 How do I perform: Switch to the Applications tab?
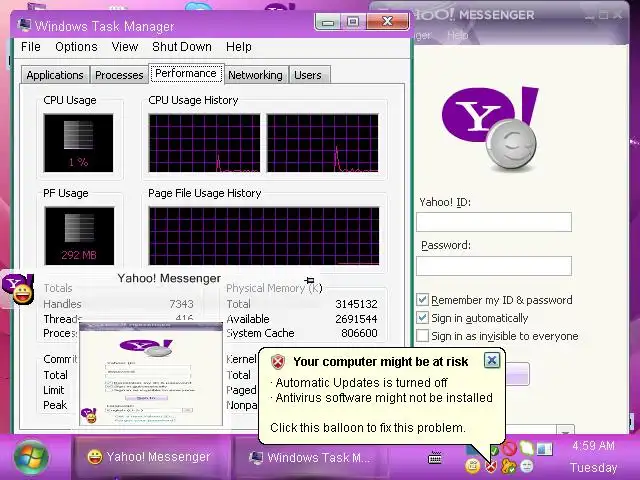pyautogui.click(x=55, y=75)
